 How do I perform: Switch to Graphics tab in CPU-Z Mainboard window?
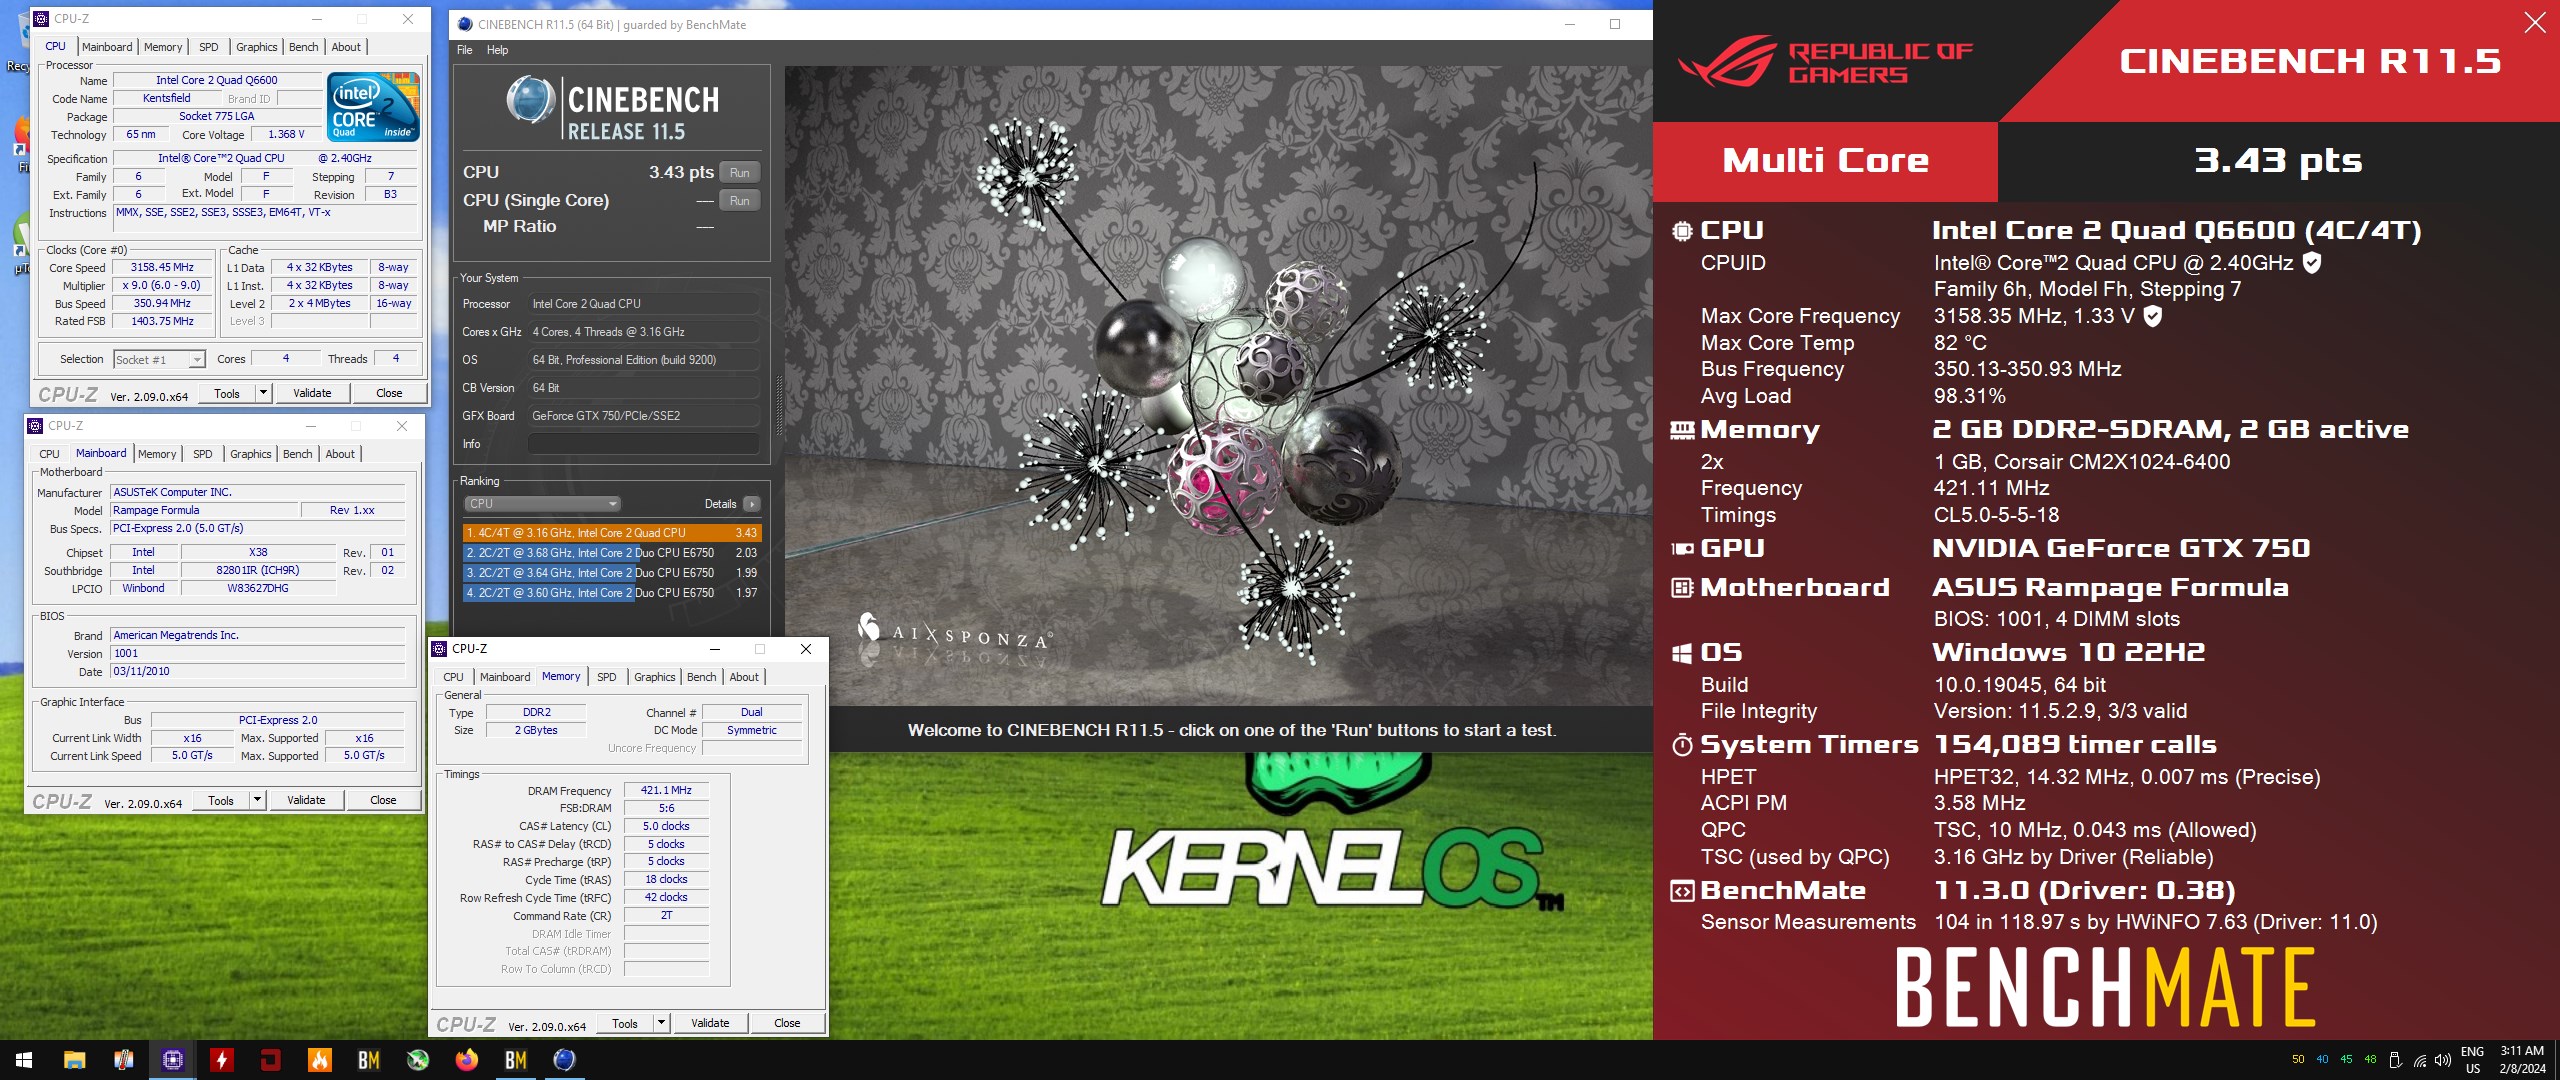click(250, 454)
